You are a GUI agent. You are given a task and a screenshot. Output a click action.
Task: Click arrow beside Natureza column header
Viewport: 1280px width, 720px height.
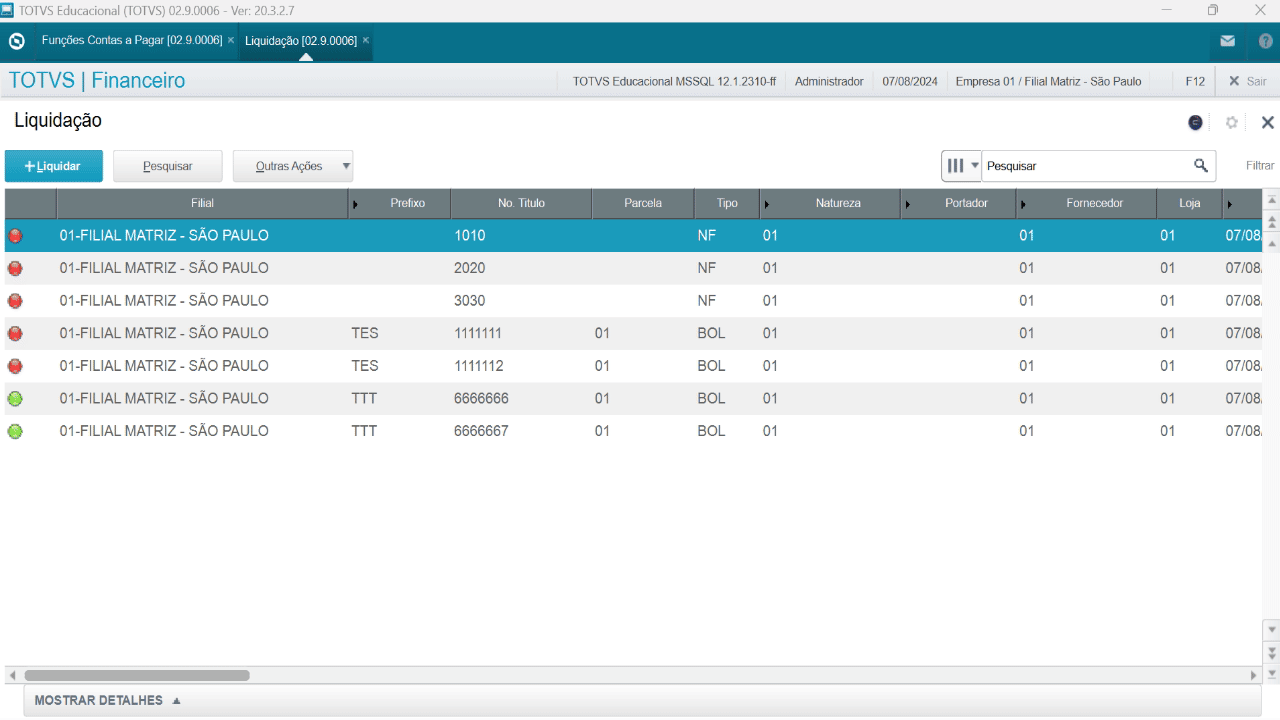(766, 204)
